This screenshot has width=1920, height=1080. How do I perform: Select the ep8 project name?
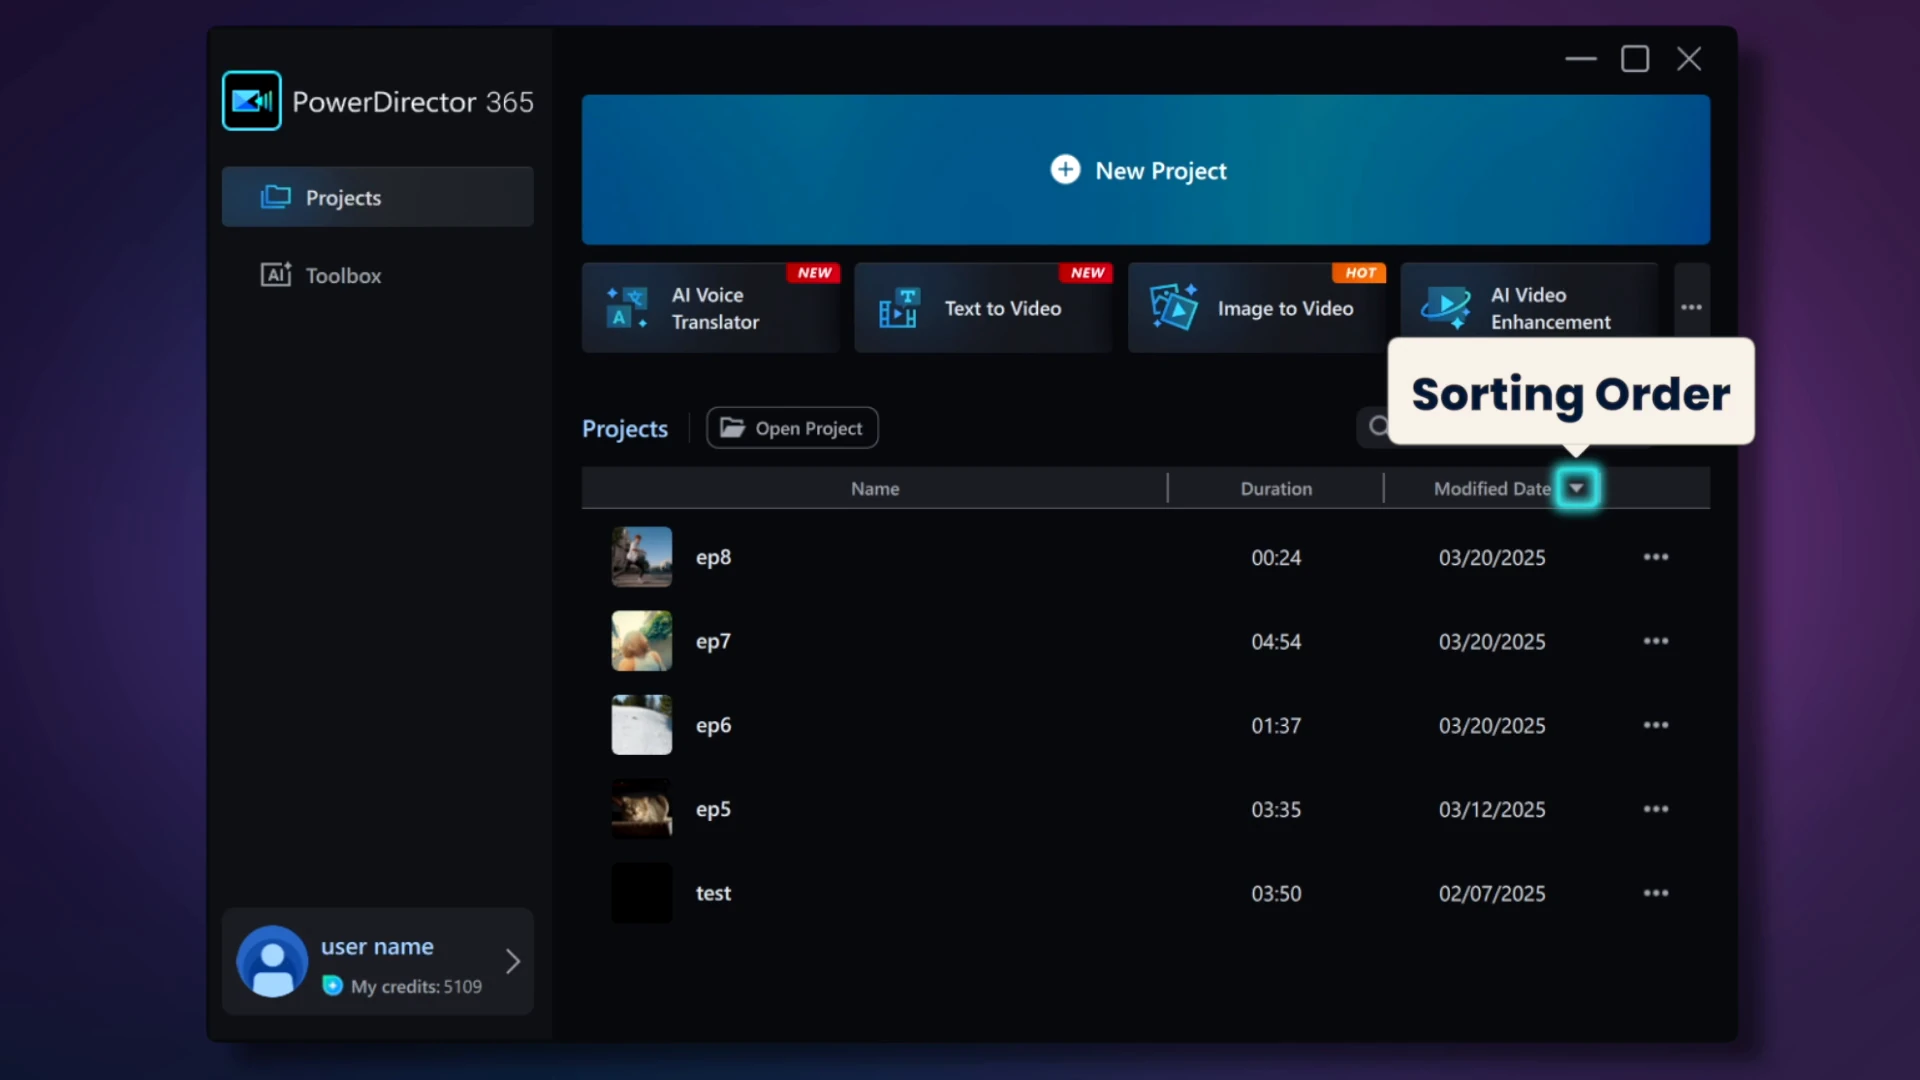(713, 558)
